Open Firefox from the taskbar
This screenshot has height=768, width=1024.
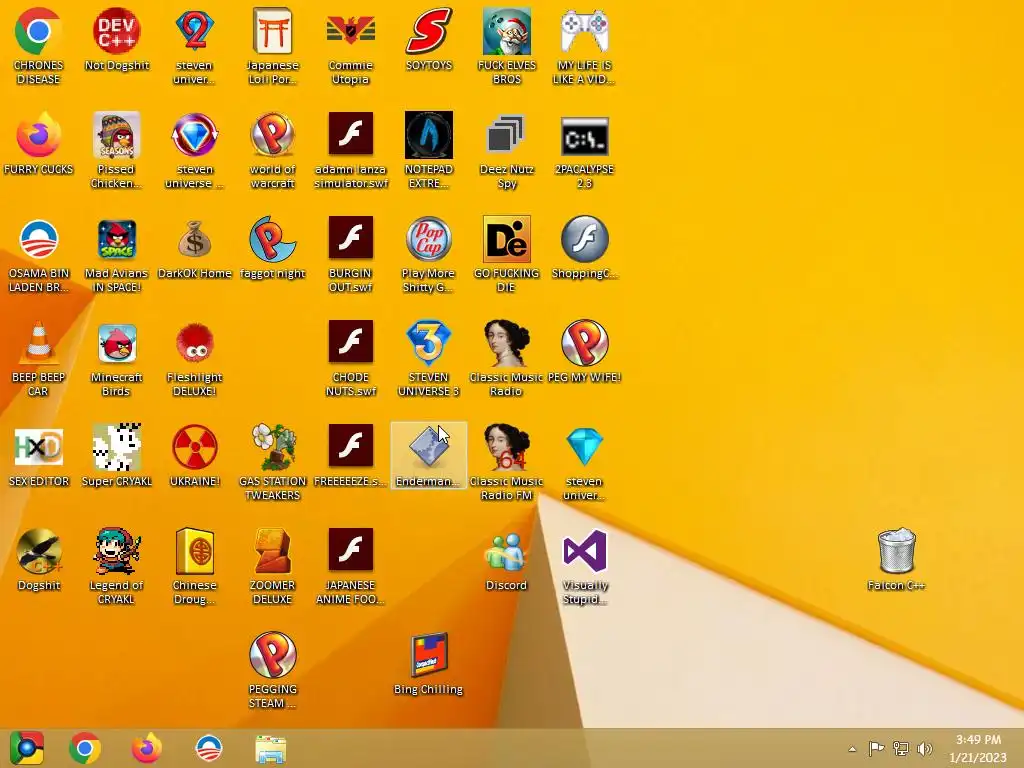(146, 748)
